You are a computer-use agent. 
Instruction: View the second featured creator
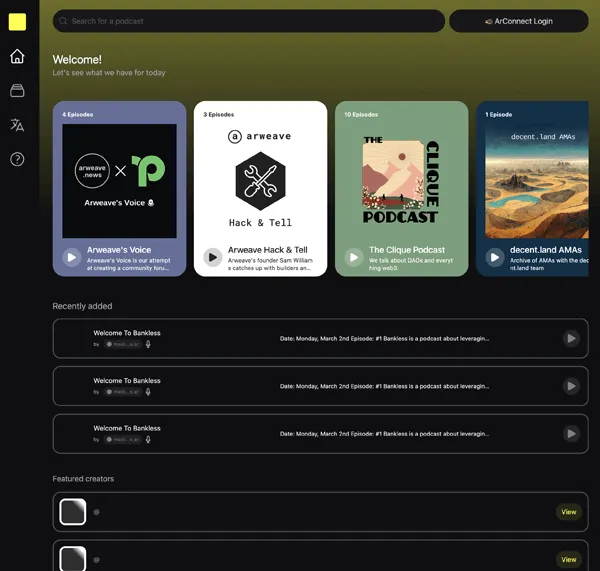click(x=569, y=560)
